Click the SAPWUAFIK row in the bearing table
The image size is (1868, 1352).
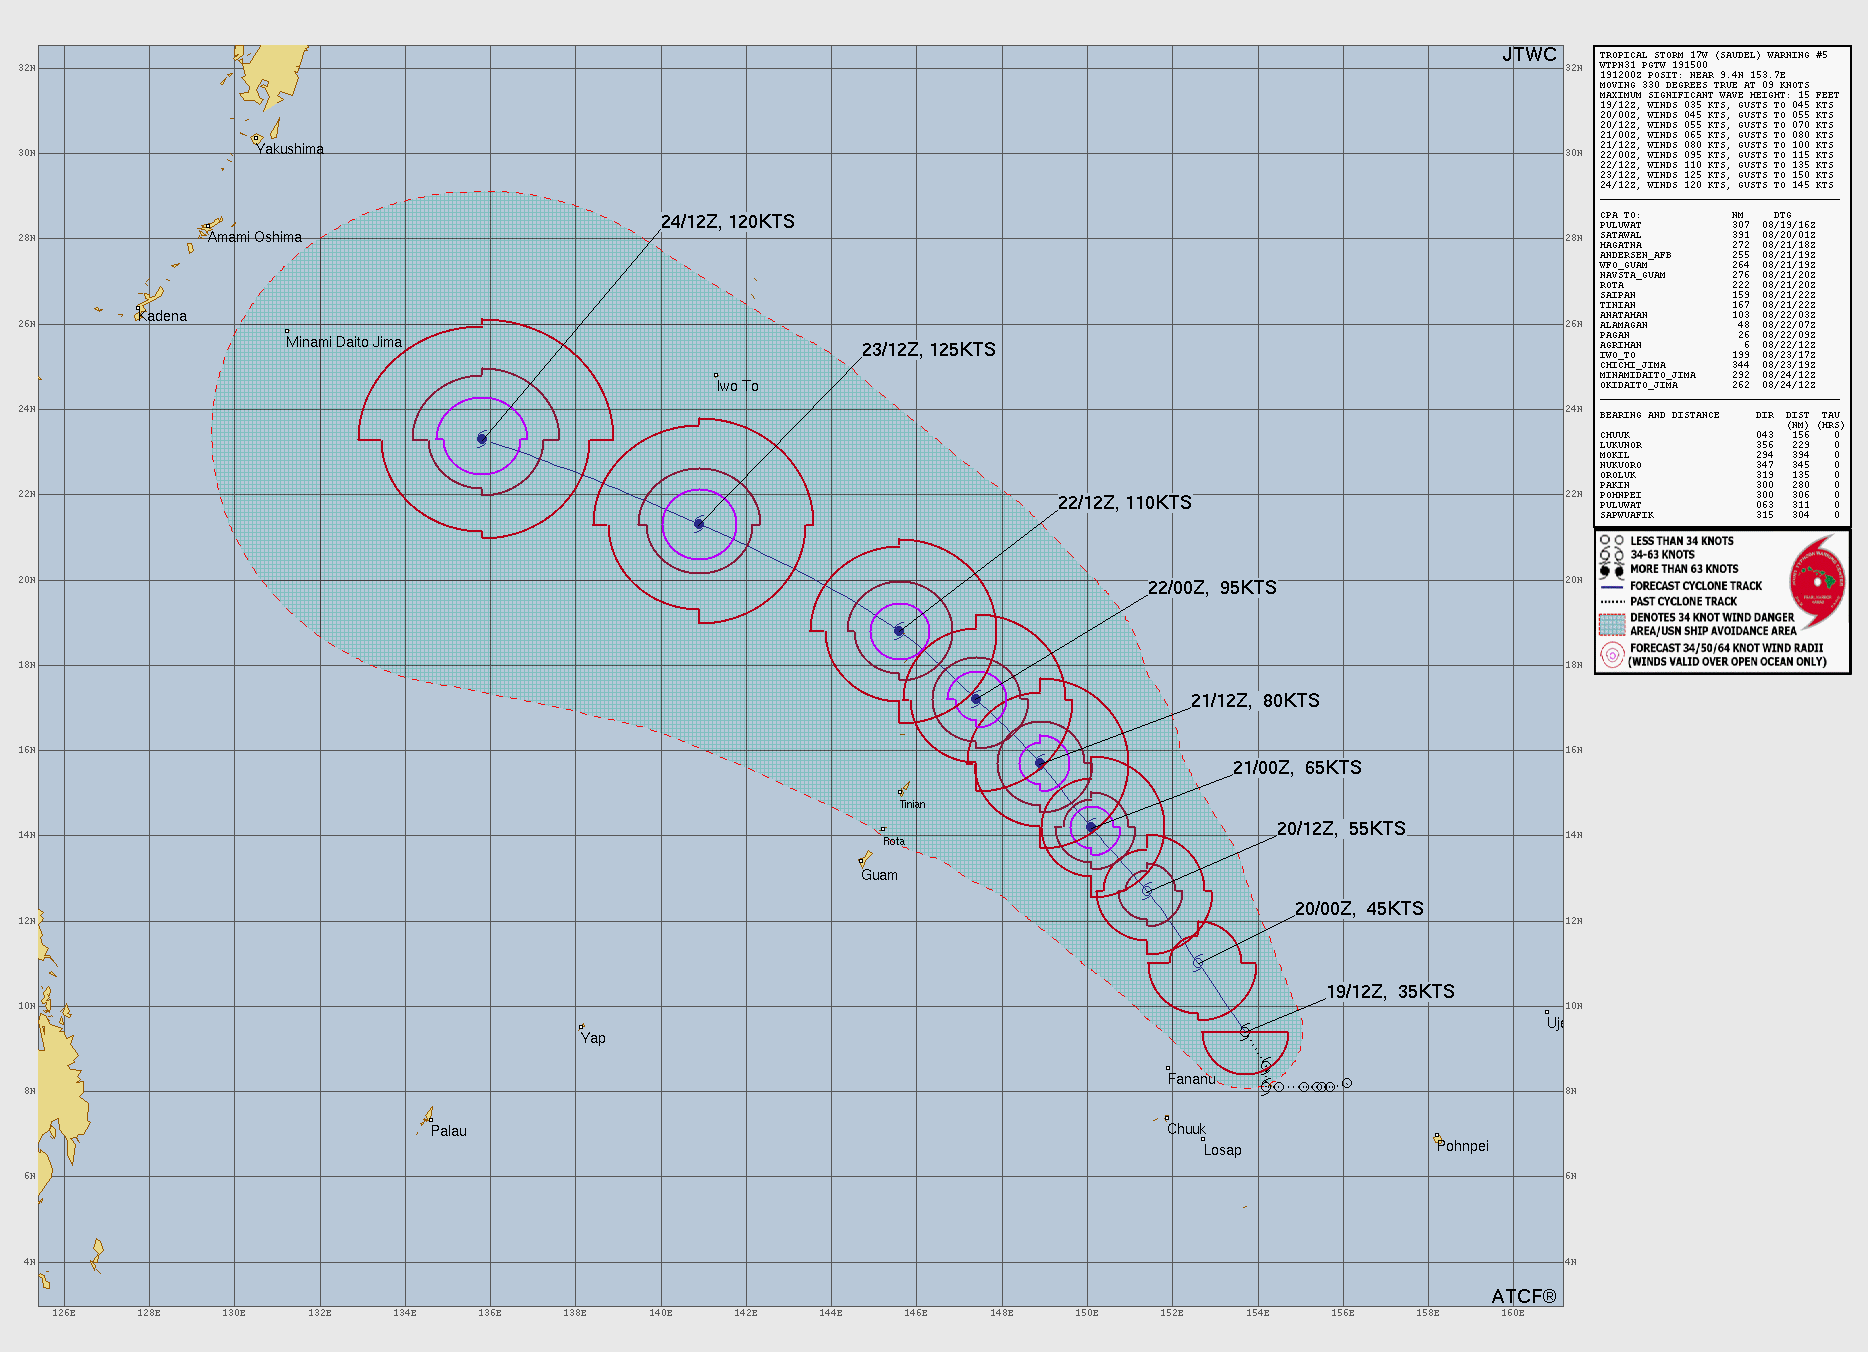[1719, 515]
